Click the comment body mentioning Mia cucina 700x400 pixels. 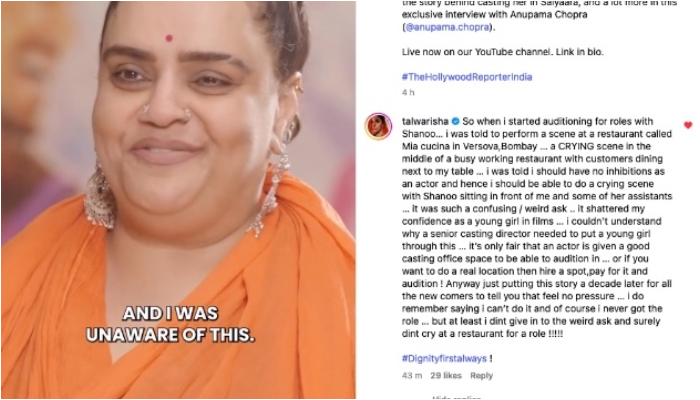pyautogui.click(x=537, y=228)
